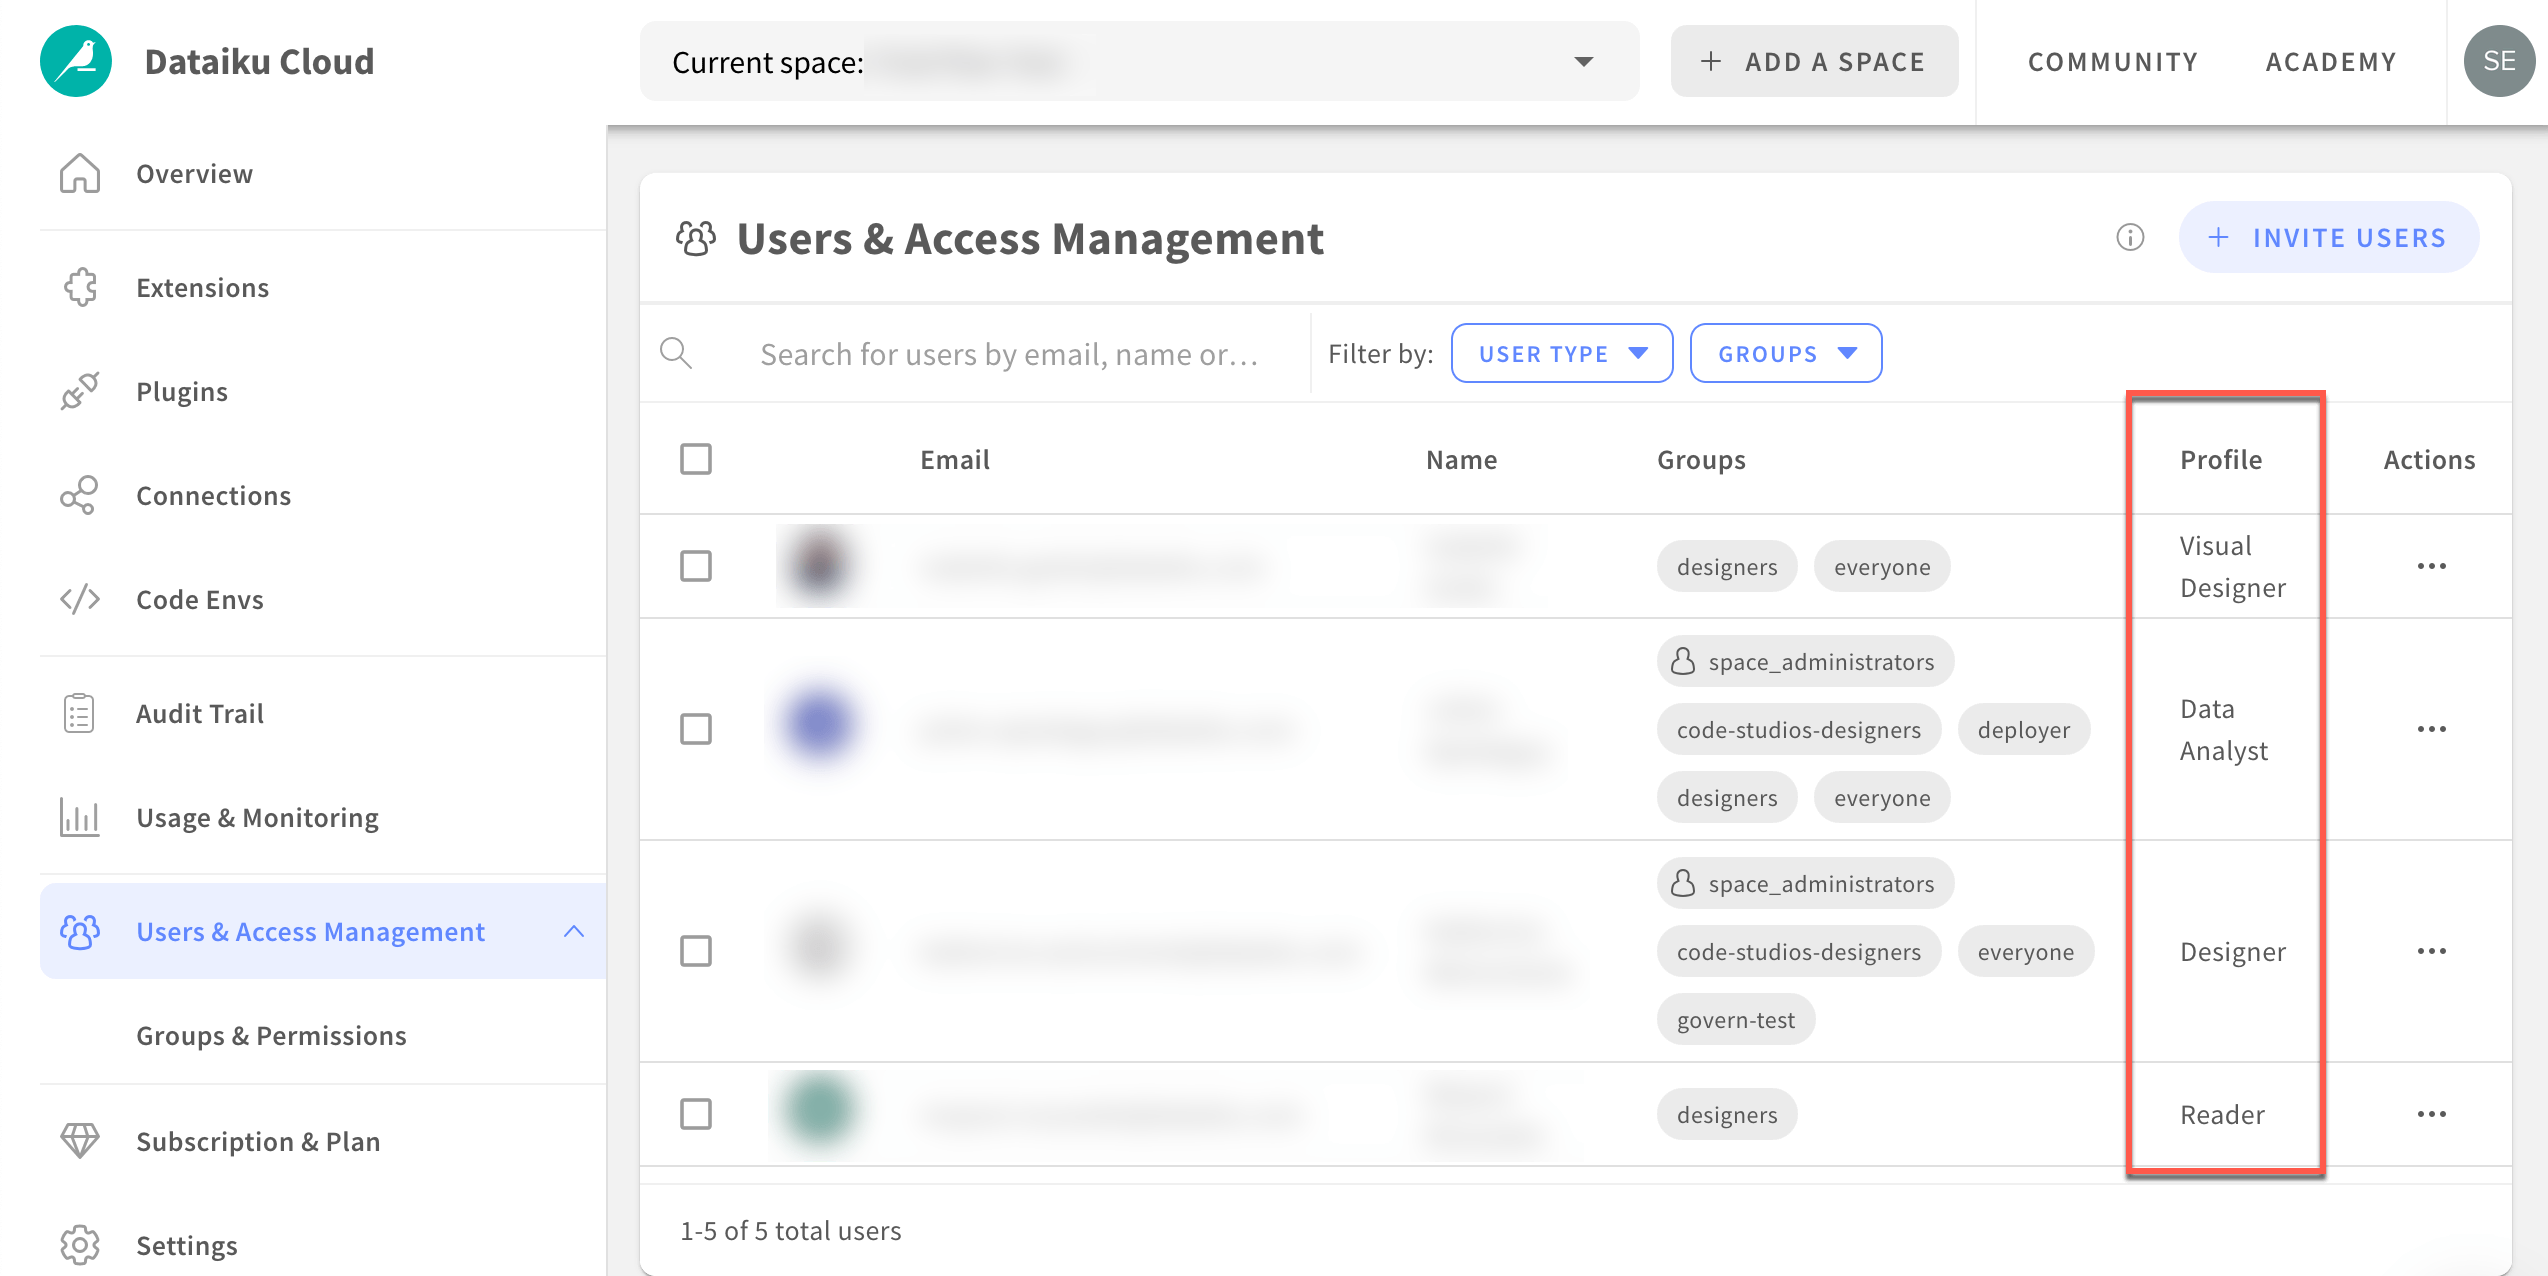Click the Invite Users button
Screen dimensions: 2548x1276
pyautogui.click(x=2328, y=237)
